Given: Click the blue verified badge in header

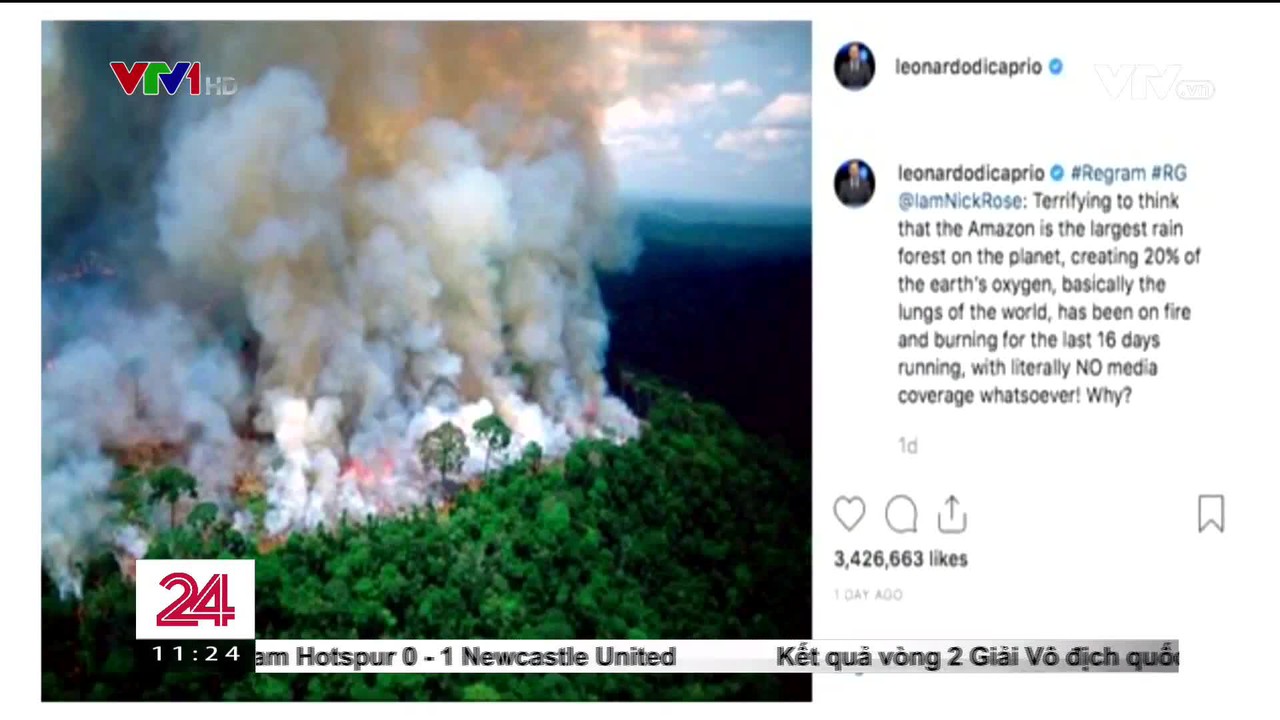Looking at the screenshot, I should pyautogui.click(x=1055, y=67).
